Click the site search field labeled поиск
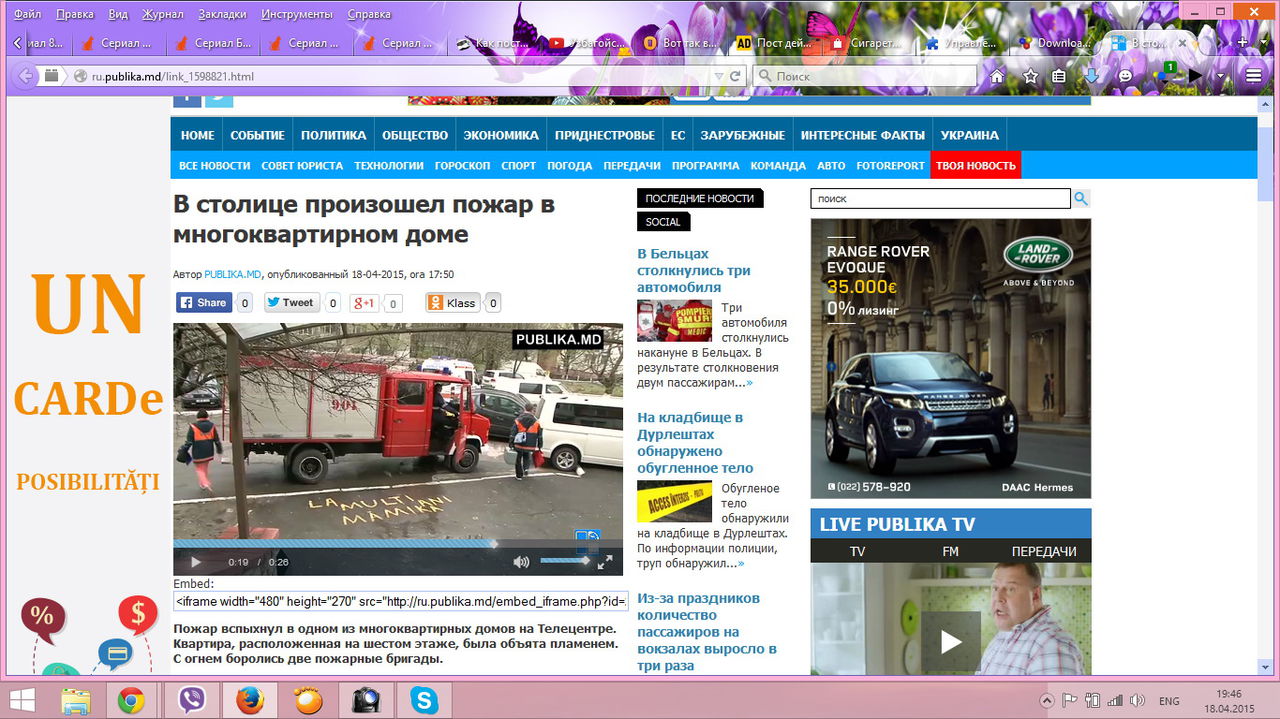The height and width of the screenshot is (719, 1280). [940, 199]
